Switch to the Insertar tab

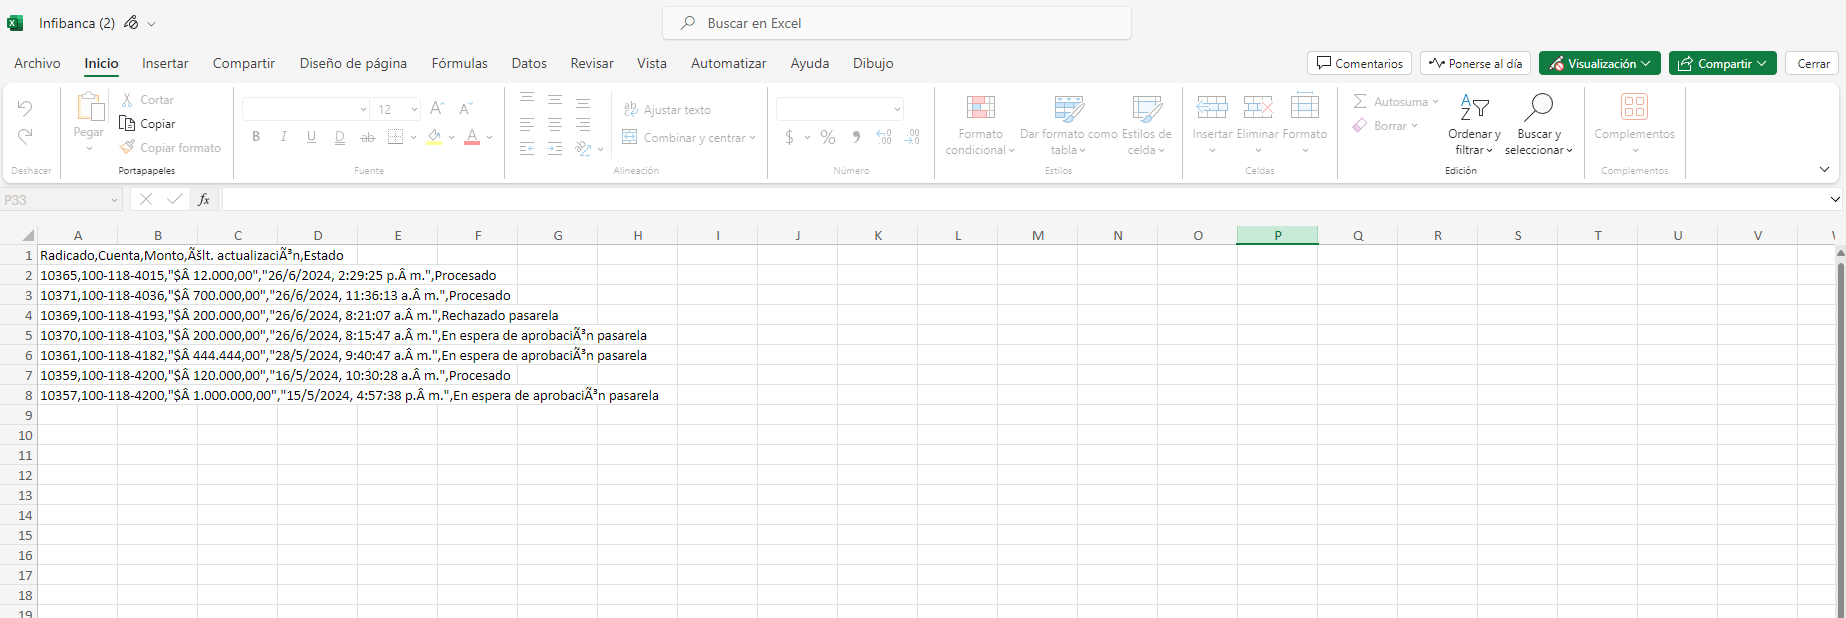coord(165,63)
